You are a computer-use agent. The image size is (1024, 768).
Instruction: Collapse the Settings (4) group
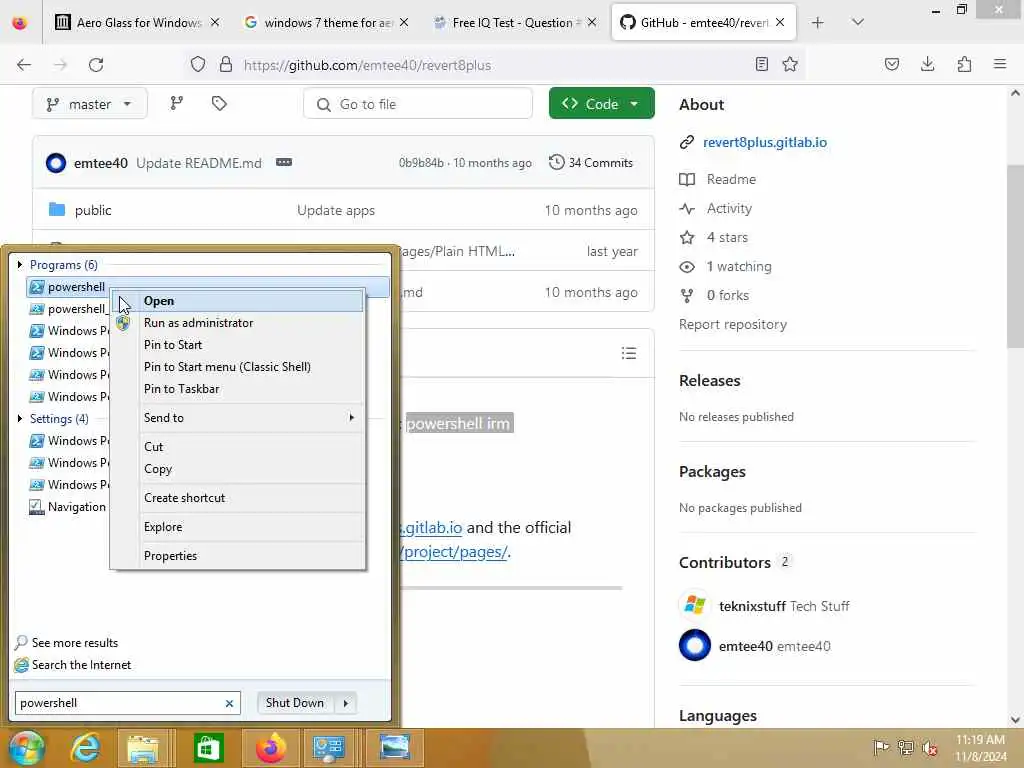pyautogui.click(x=20, y=419)
